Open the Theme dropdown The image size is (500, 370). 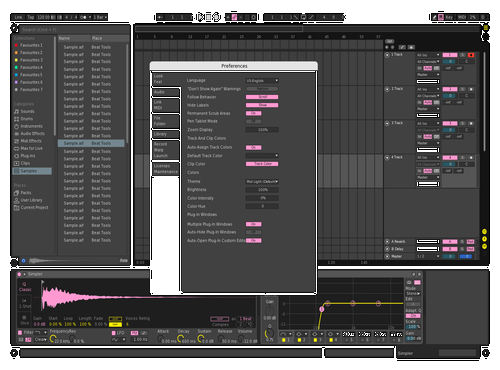(262, 182)
